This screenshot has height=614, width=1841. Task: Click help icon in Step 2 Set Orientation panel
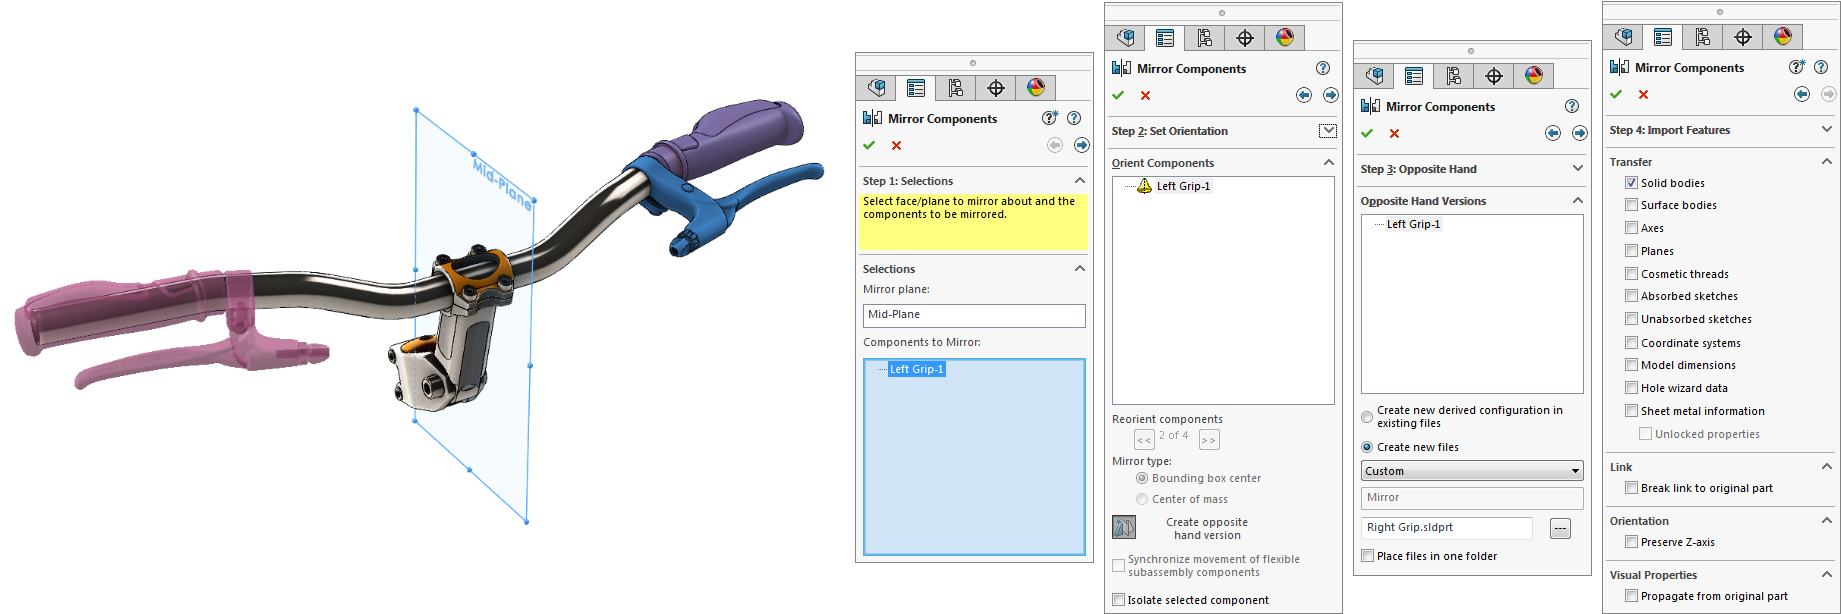pos(1323,68)
